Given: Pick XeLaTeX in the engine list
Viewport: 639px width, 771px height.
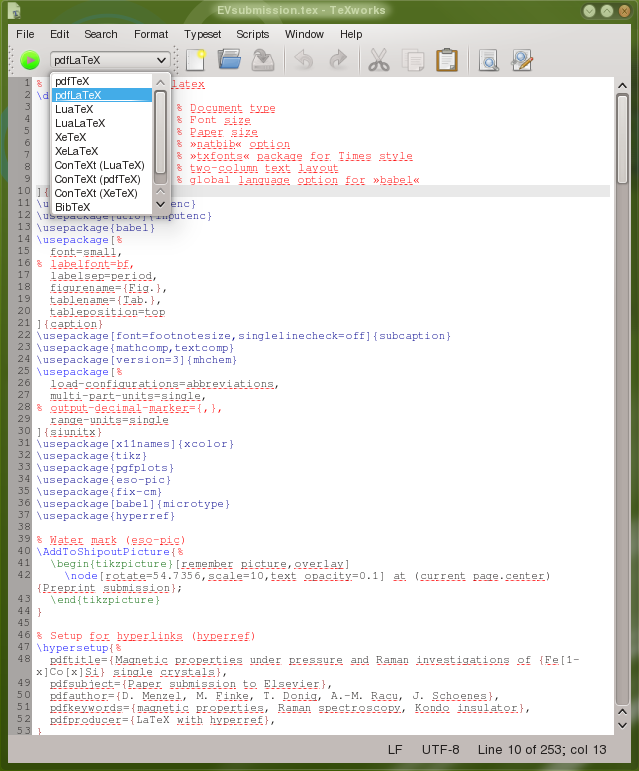Looking at the screenshot, I should pyautogui.click(x=102, y=151).
